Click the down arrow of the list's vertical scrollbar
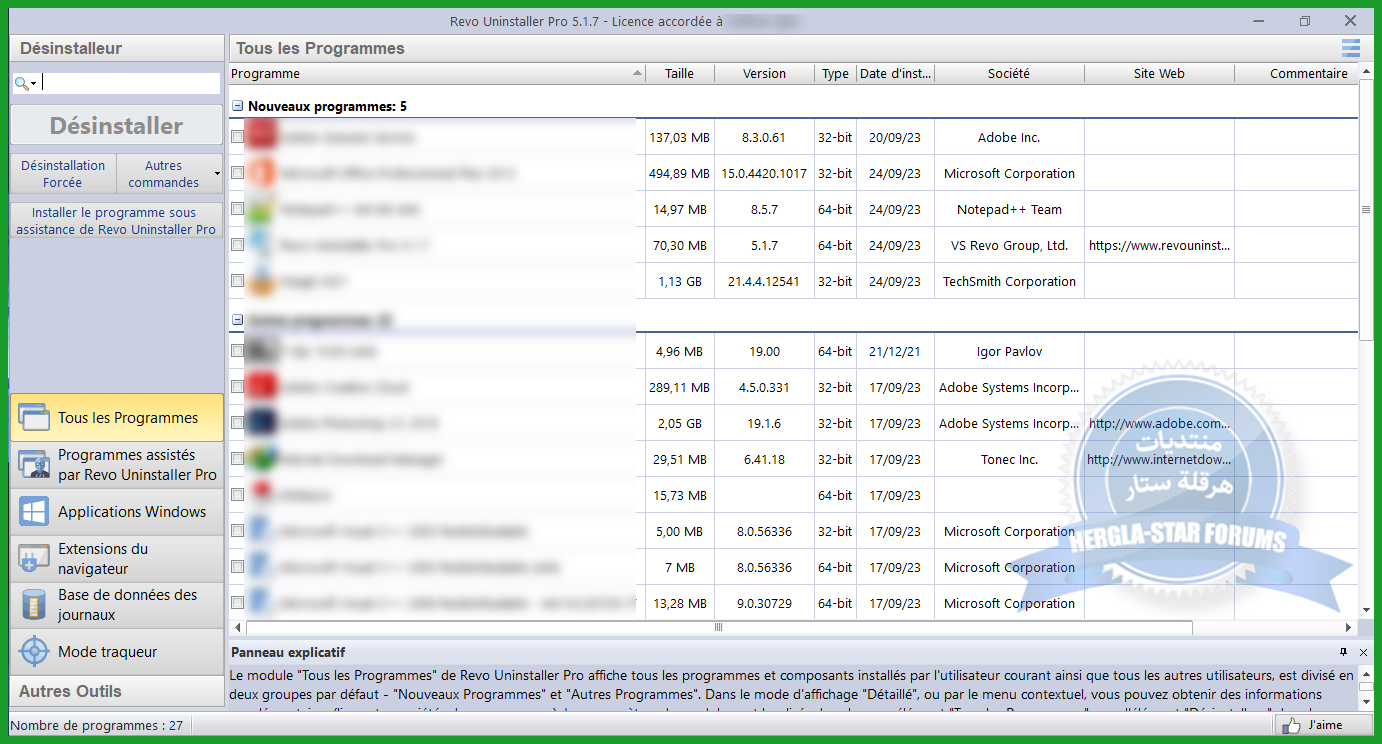The height and width of the screenshot is (744, 1382). (1366, 610)
